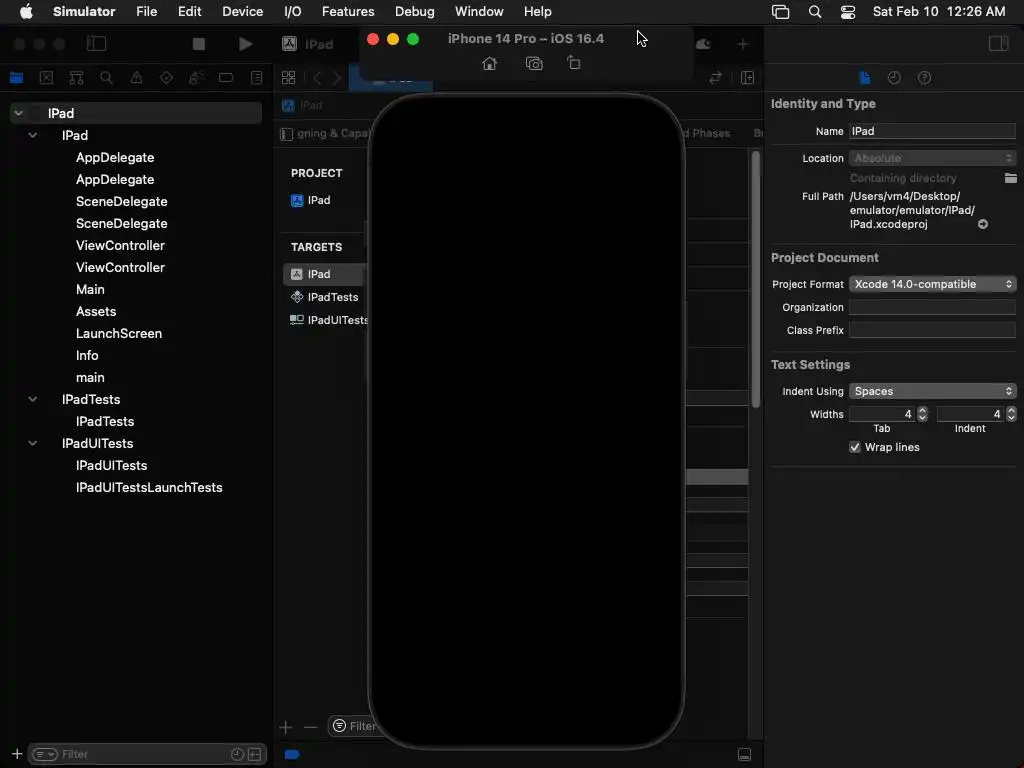Image resolution: width=1024 pixels, height=768 pixels.
Task: Open the Features menu
Action: pos(348,11)
